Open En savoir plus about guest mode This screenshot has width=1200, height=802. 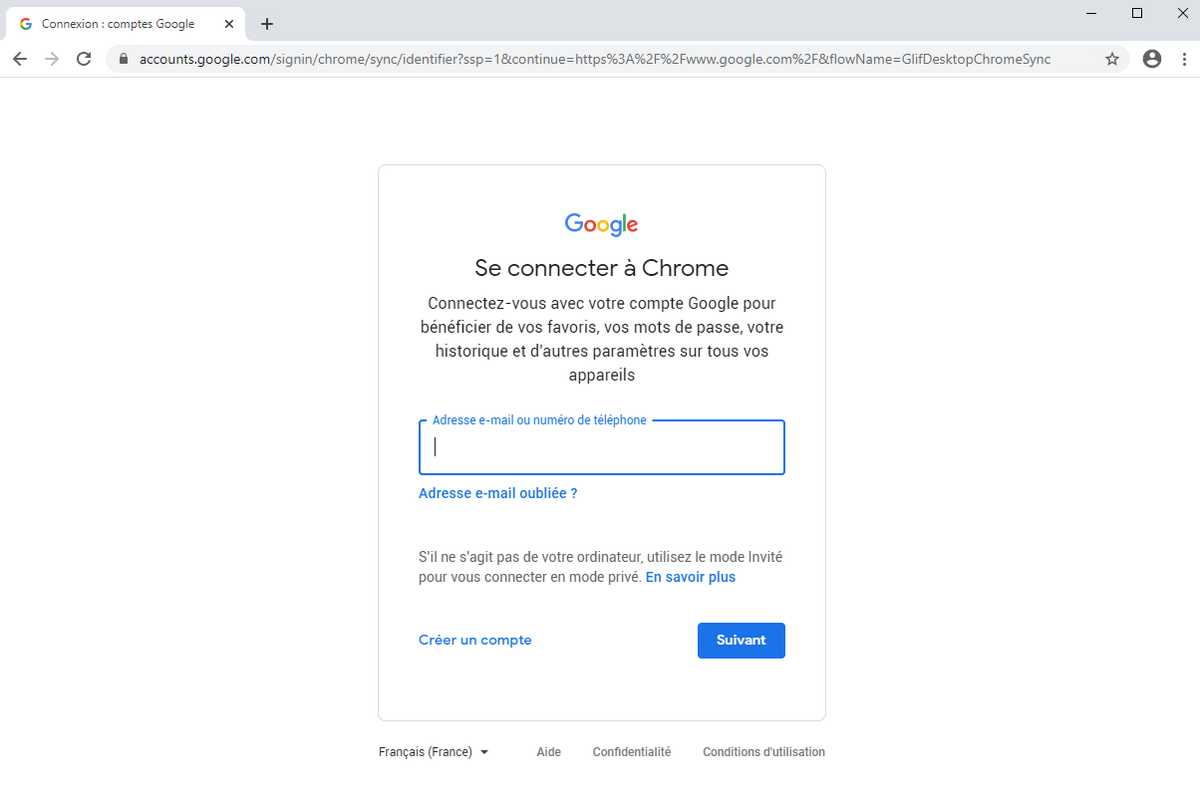point(690,577)
